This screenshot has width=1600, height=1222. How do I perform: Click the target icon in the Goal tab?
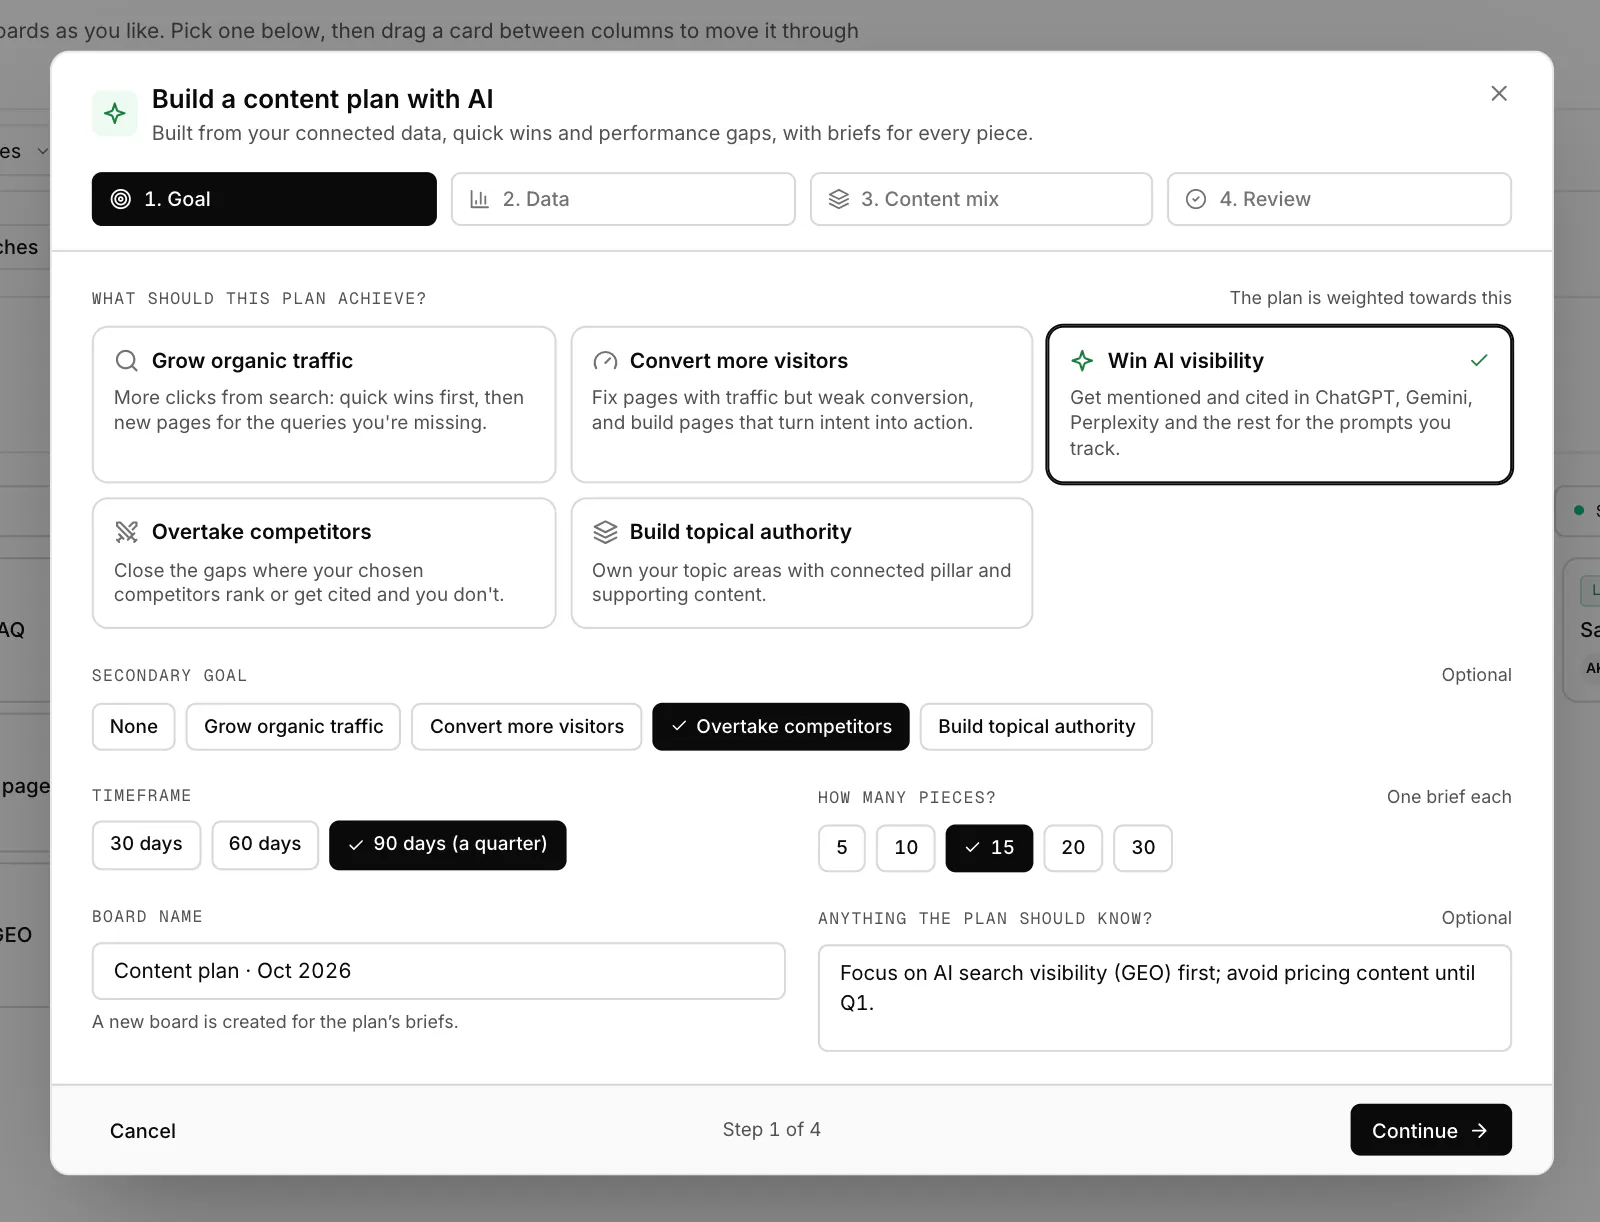(x=121, y=199)
